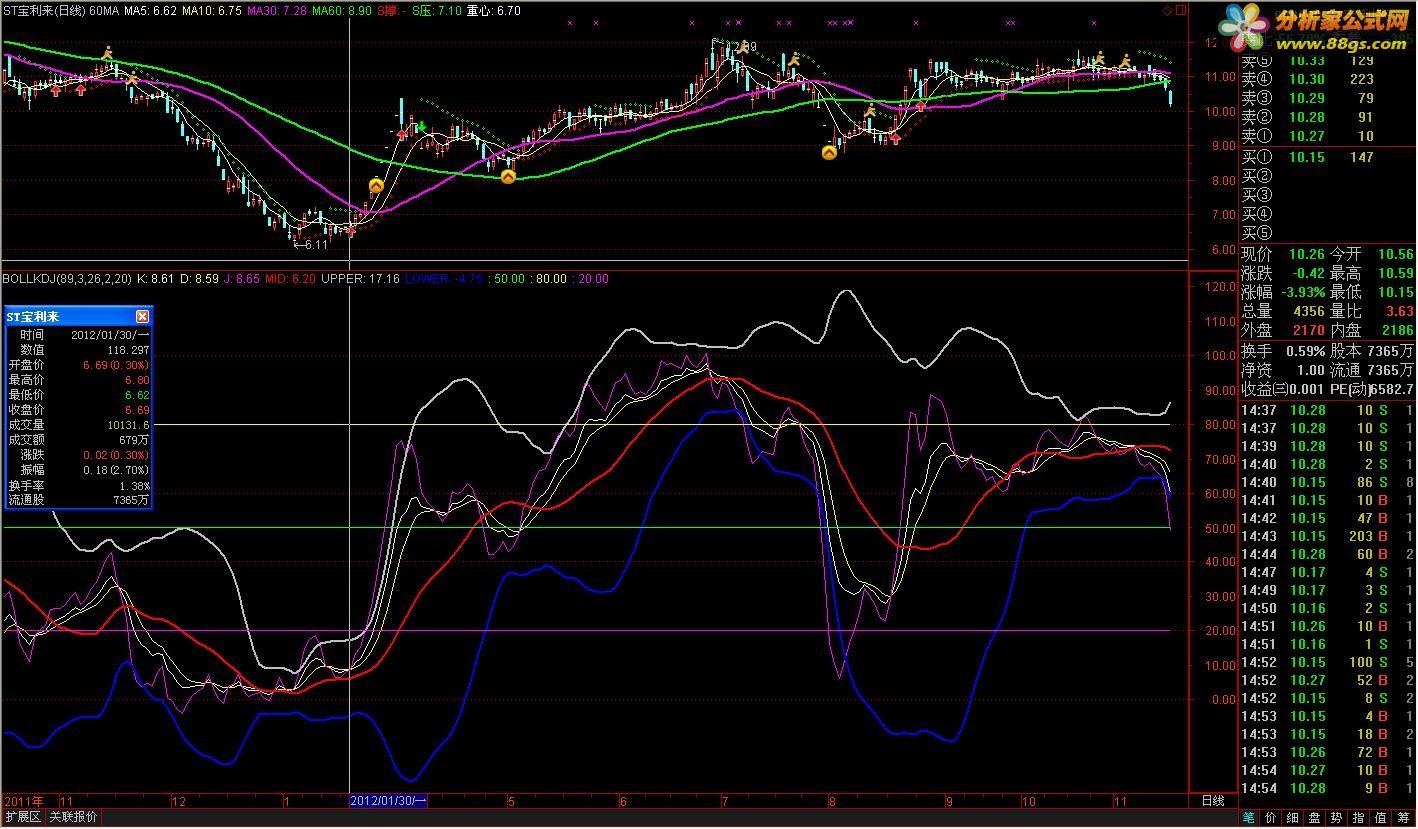Click the first runner icon at the far-left November peak
The image size is (1418, 829).
(108, 54)
